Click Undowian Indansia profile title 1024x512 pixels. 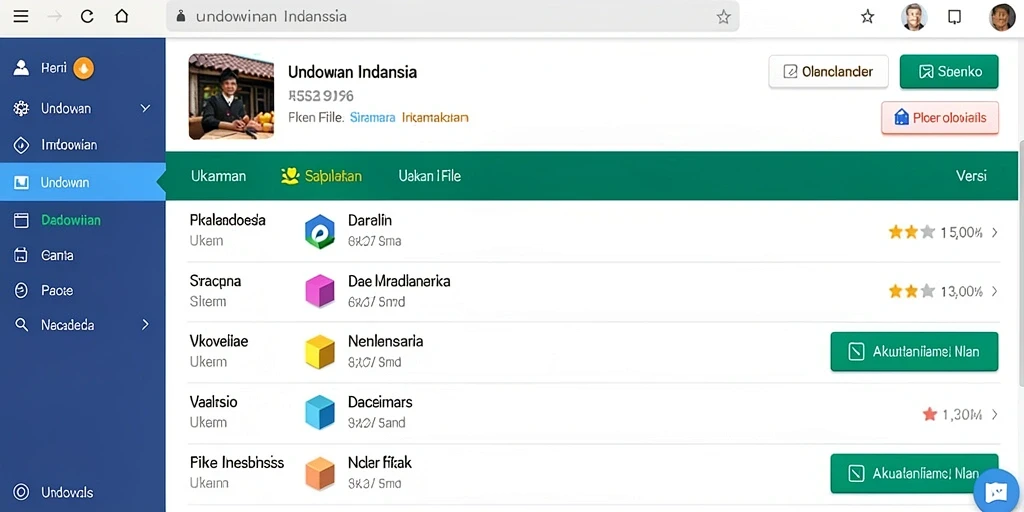click(x=353, y=72)
